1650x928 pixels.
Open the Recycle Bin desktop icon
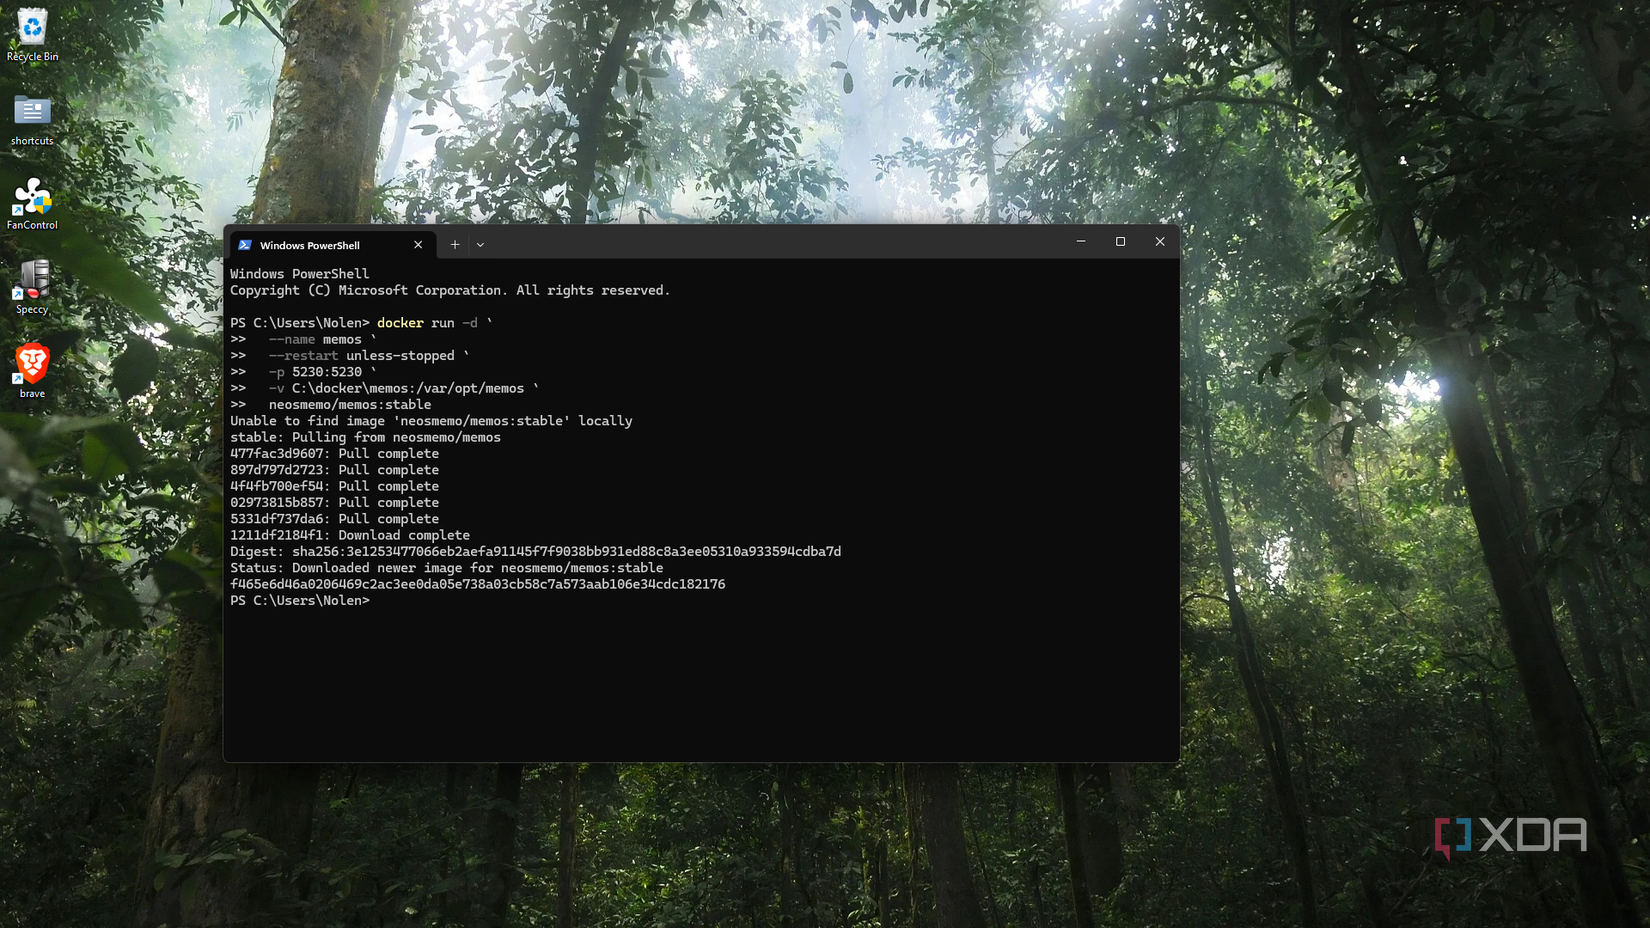pyautogui.click(x=32, y=34)
